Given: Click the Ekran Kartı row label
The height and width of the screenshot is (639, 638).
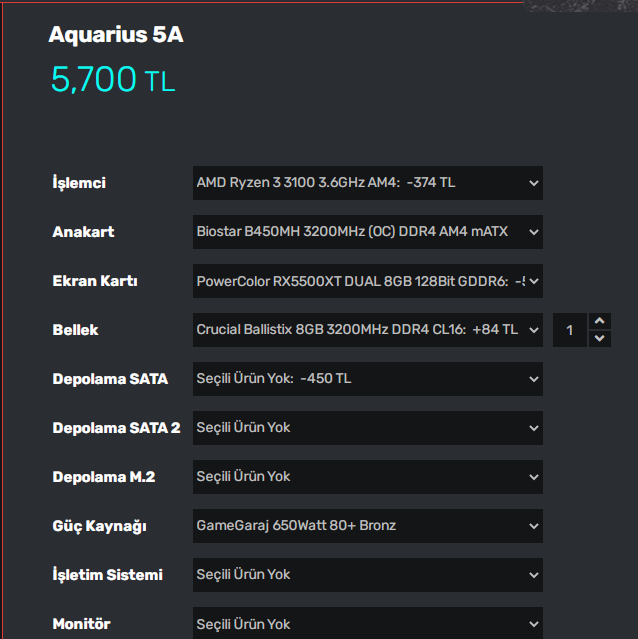Looking at the screenshot, I should tap(95, 281).
